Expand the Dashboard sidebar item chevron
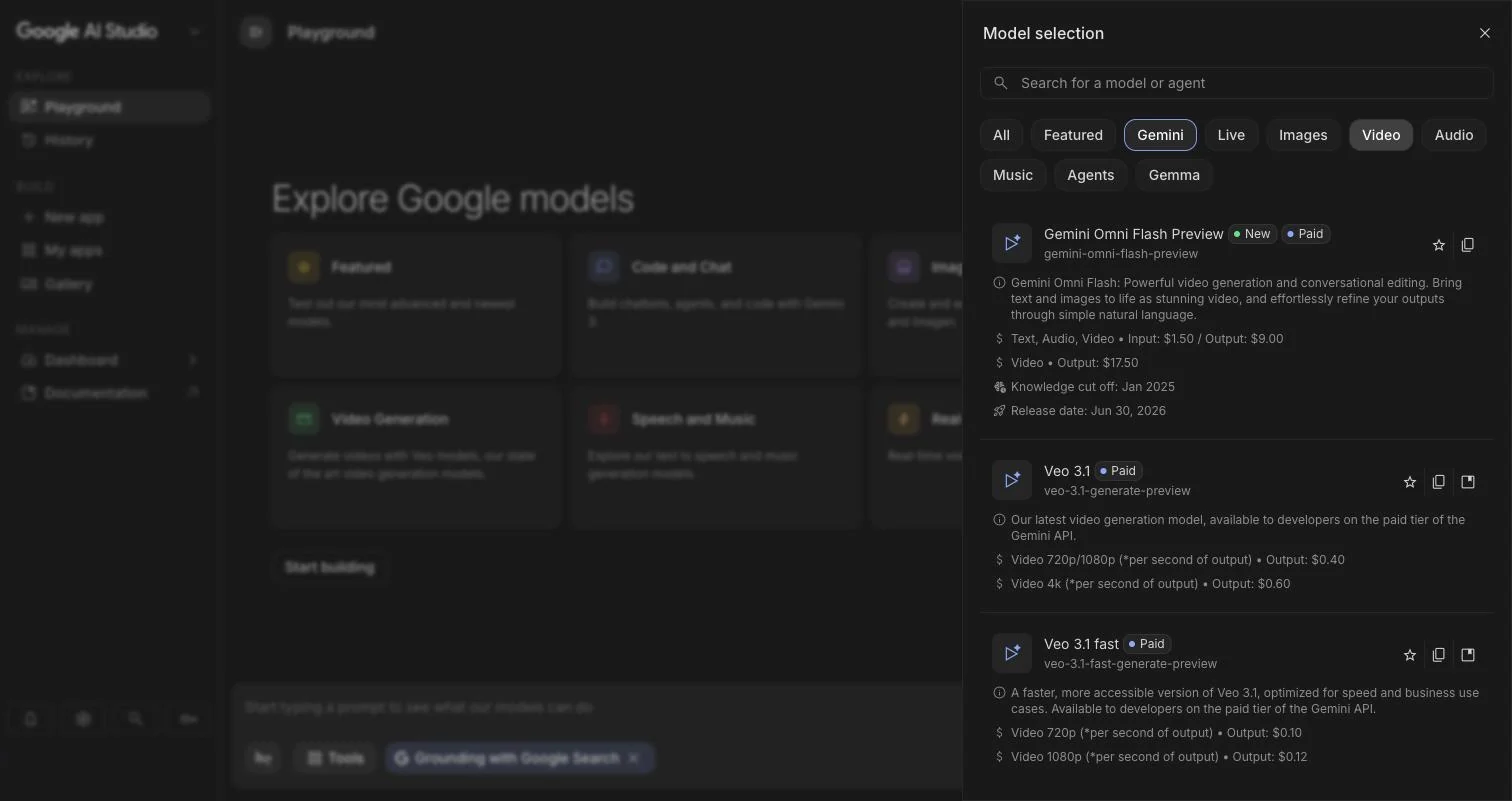This screenshot has width=1512, height=801. [x=193, y=360]
